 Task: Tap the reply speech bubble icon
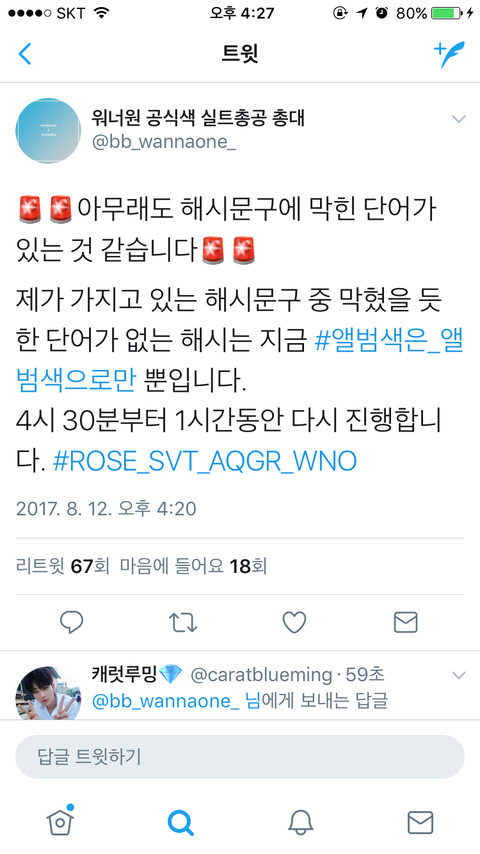tap(71, 621)
